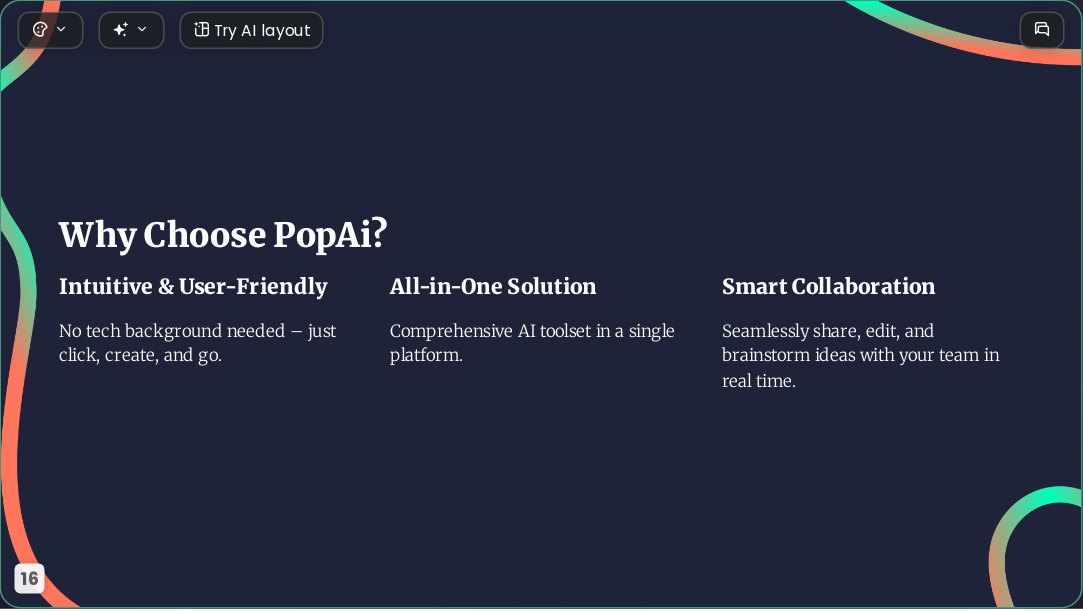Select the title "Why Choose PopAi?"
Viewport: 1083px width, 611px height.
[x=223, y=235]
